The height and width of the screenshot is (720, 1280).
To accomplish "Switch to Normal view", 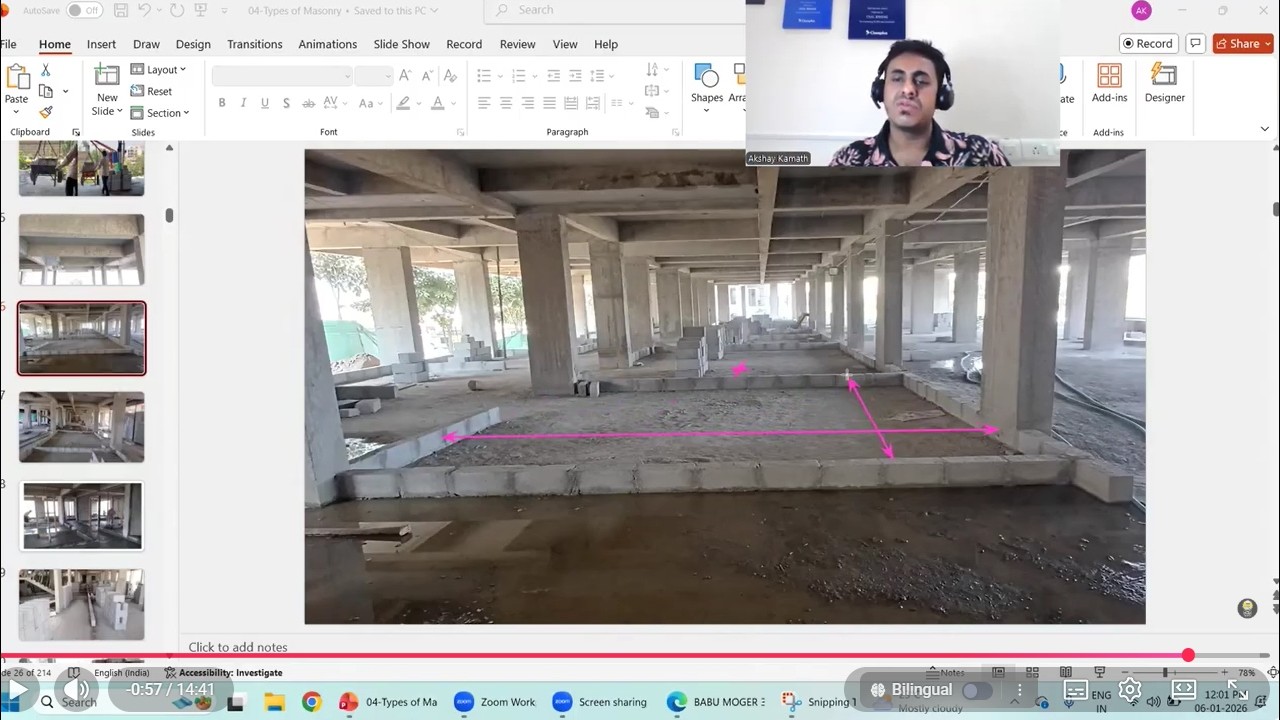I will (999, 673).
